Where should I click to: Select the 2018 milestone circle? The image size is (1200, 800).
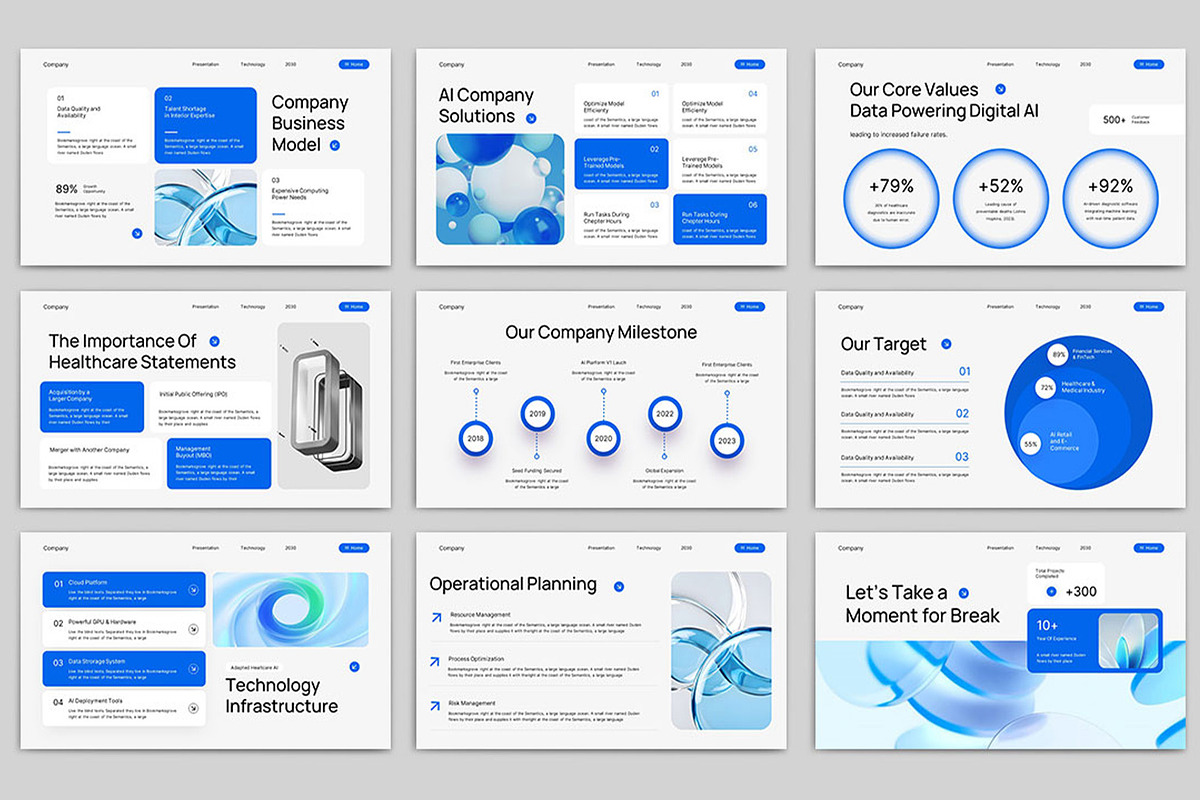[x=476, y=438]
